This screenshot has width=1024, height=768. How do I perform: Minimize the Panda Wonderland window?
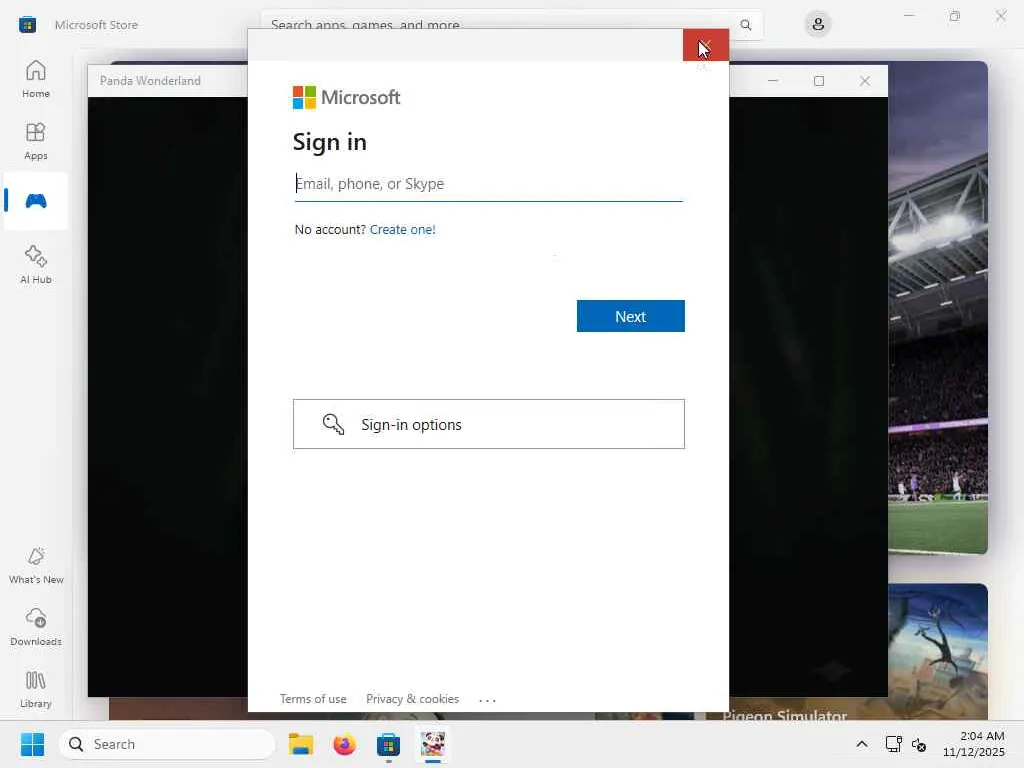[773, 81]
